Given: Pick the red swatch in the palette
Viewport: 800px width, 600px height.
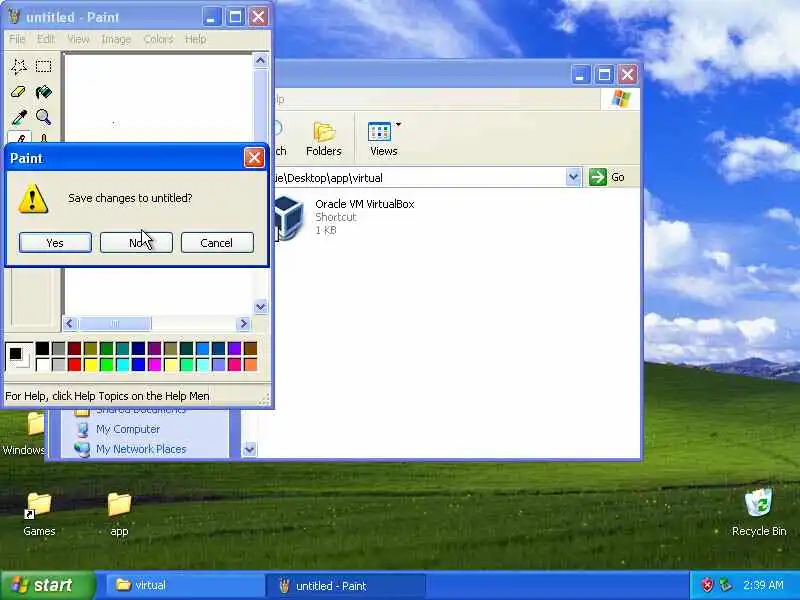Looking at the screenshot, I should pyautogui.click(x=74, y=364).
